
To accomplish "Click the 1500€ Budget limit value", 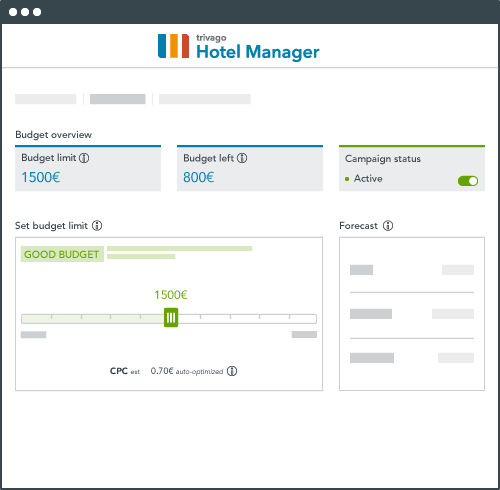I will [41, 177].
